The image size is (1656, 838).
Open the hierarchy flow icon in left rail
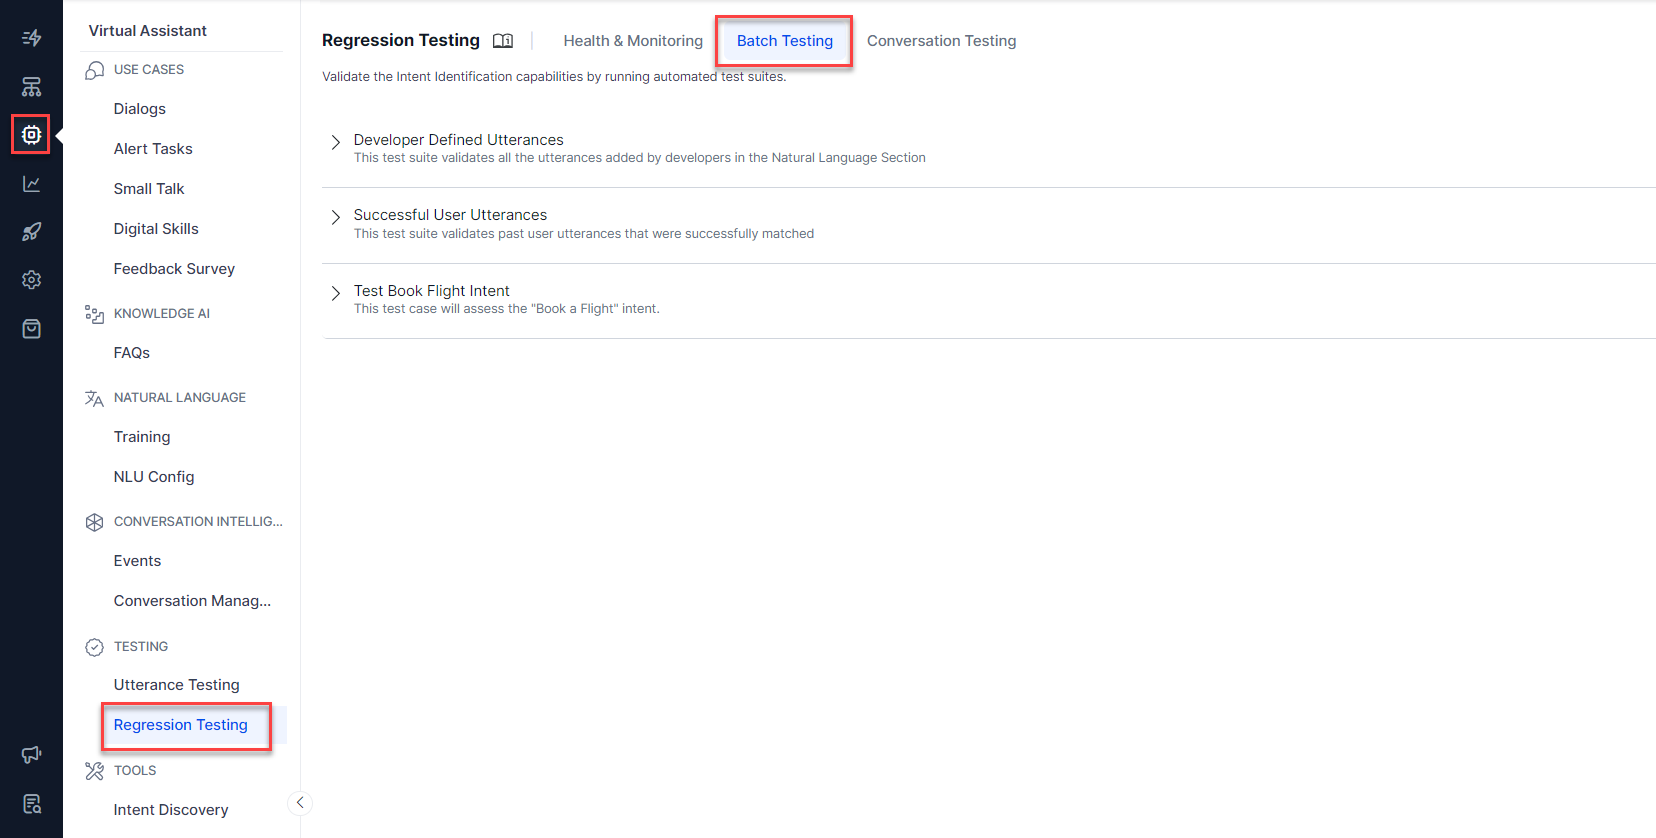pos(31,87)
